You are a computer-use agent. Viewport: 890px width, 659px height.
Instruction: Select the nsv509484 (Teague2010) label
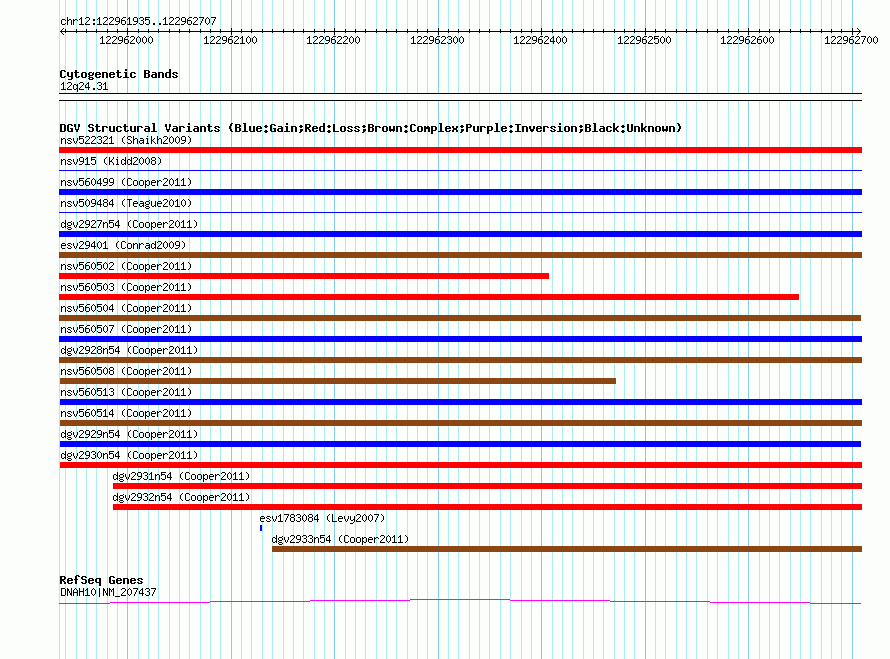coord(126,203)
